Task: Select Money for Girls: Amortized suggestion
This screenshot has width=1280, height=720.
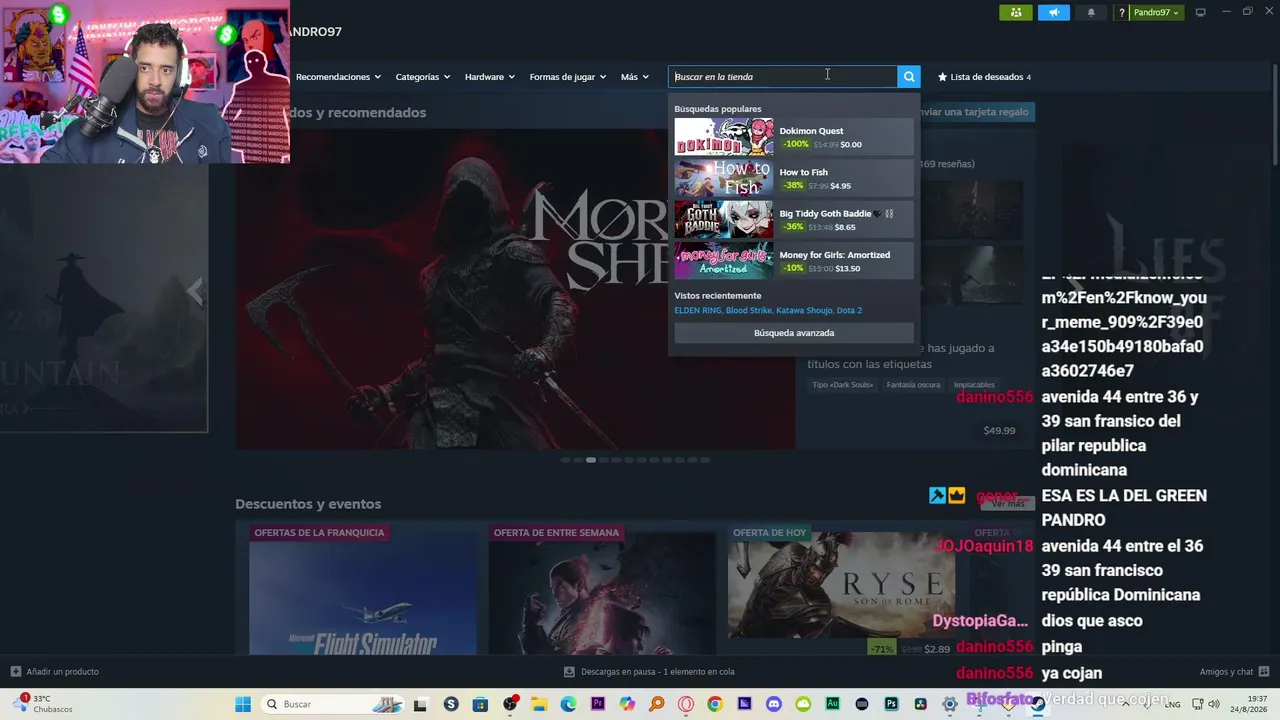Action: coord(794,261)
